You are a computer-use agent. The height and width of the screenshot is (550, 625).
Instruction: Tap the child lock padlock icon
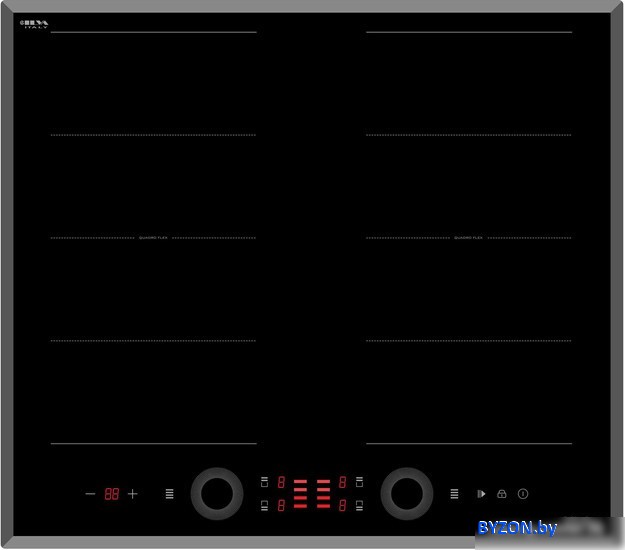click(502, 494)
